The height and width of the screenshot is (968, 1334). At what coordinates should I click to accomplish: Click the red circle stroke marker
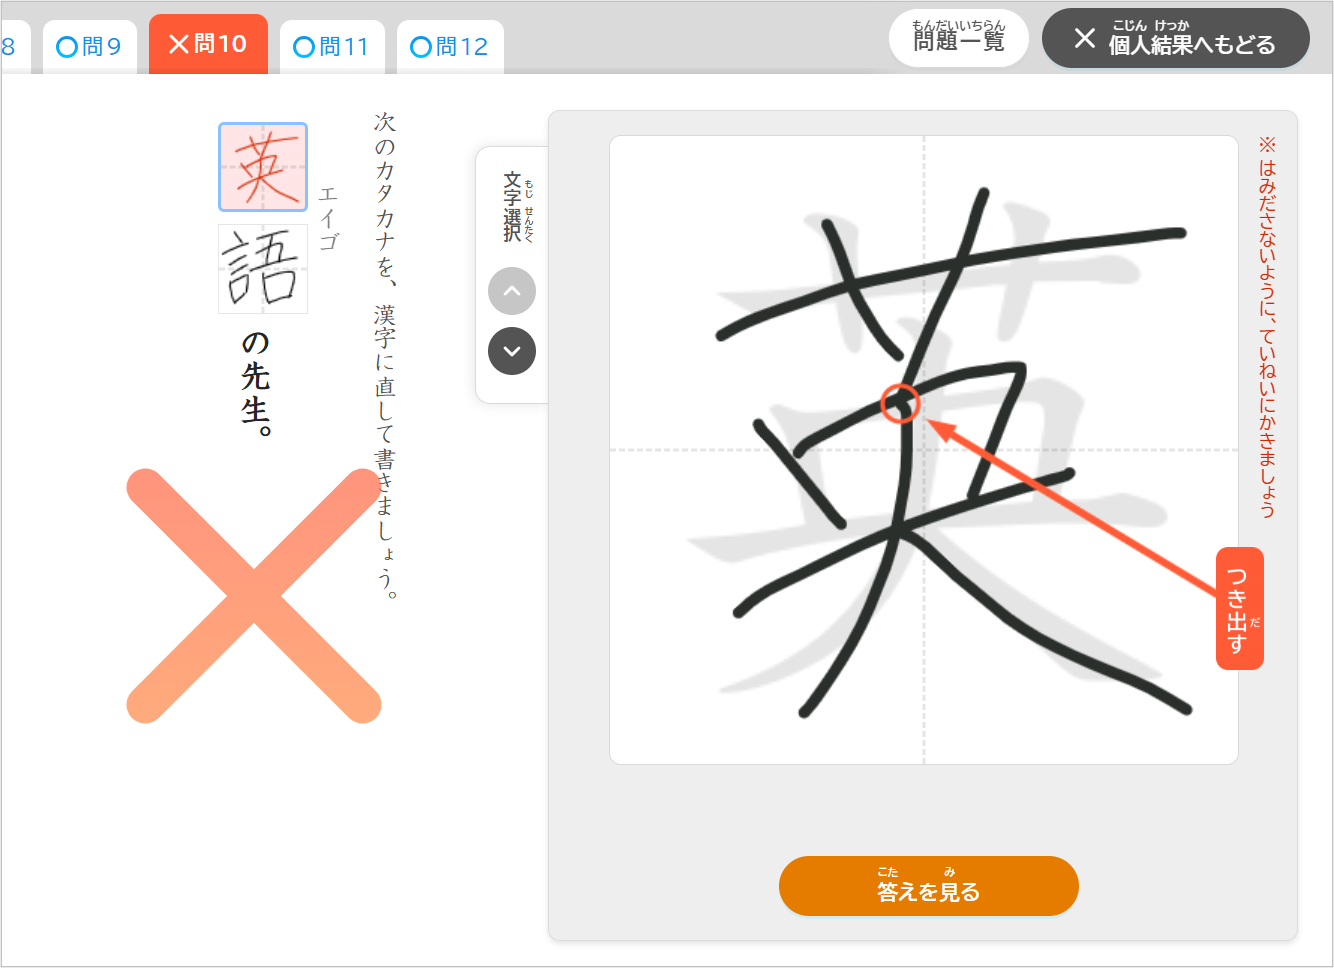tap(901, 403)
